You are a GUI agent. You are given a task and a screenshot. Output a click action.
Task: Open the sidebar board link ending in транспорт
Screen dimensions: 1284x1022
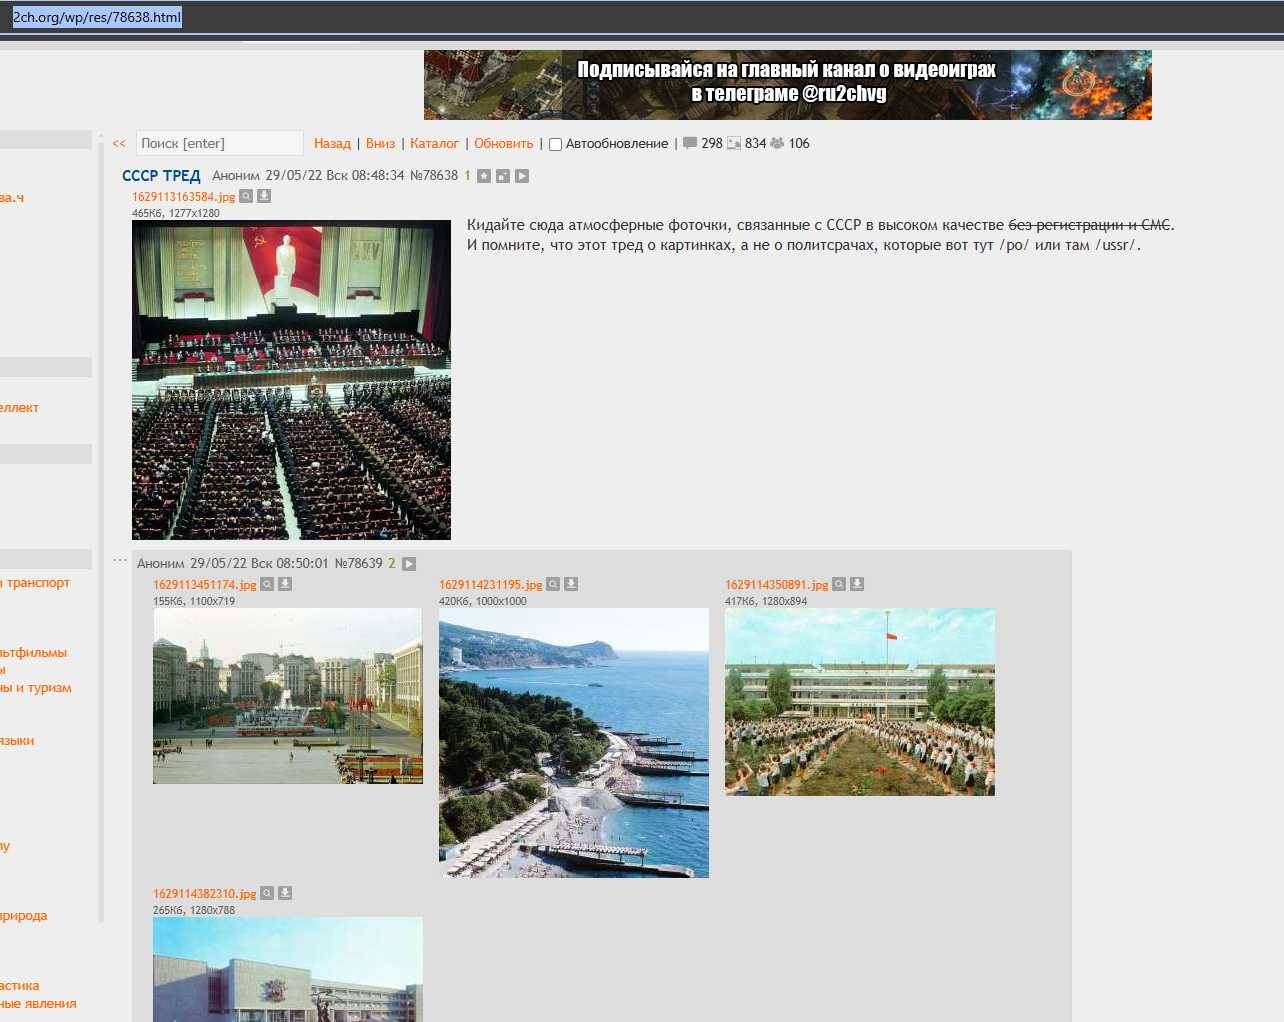tap(36, 583)
